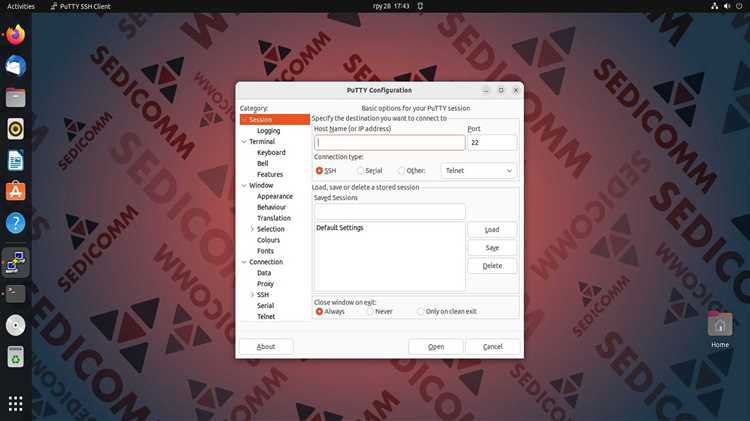Screen dimensions: 750x421
Task: Open Behaviour settings category
Action: (x=271, y=207)
